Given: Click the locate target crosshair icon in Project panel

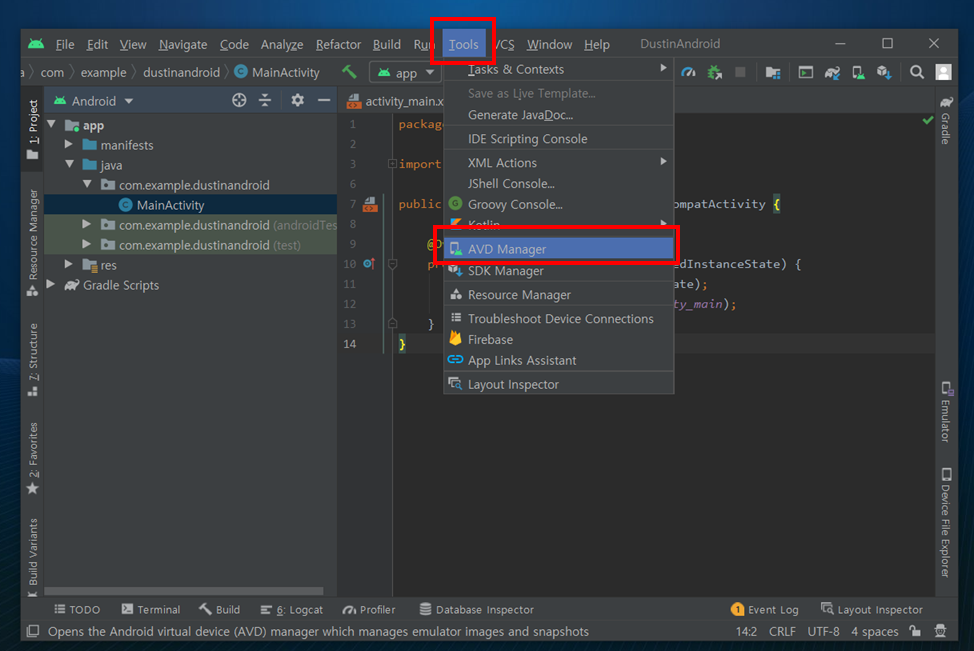Looking at the screenshot, I should pos(239,100).
